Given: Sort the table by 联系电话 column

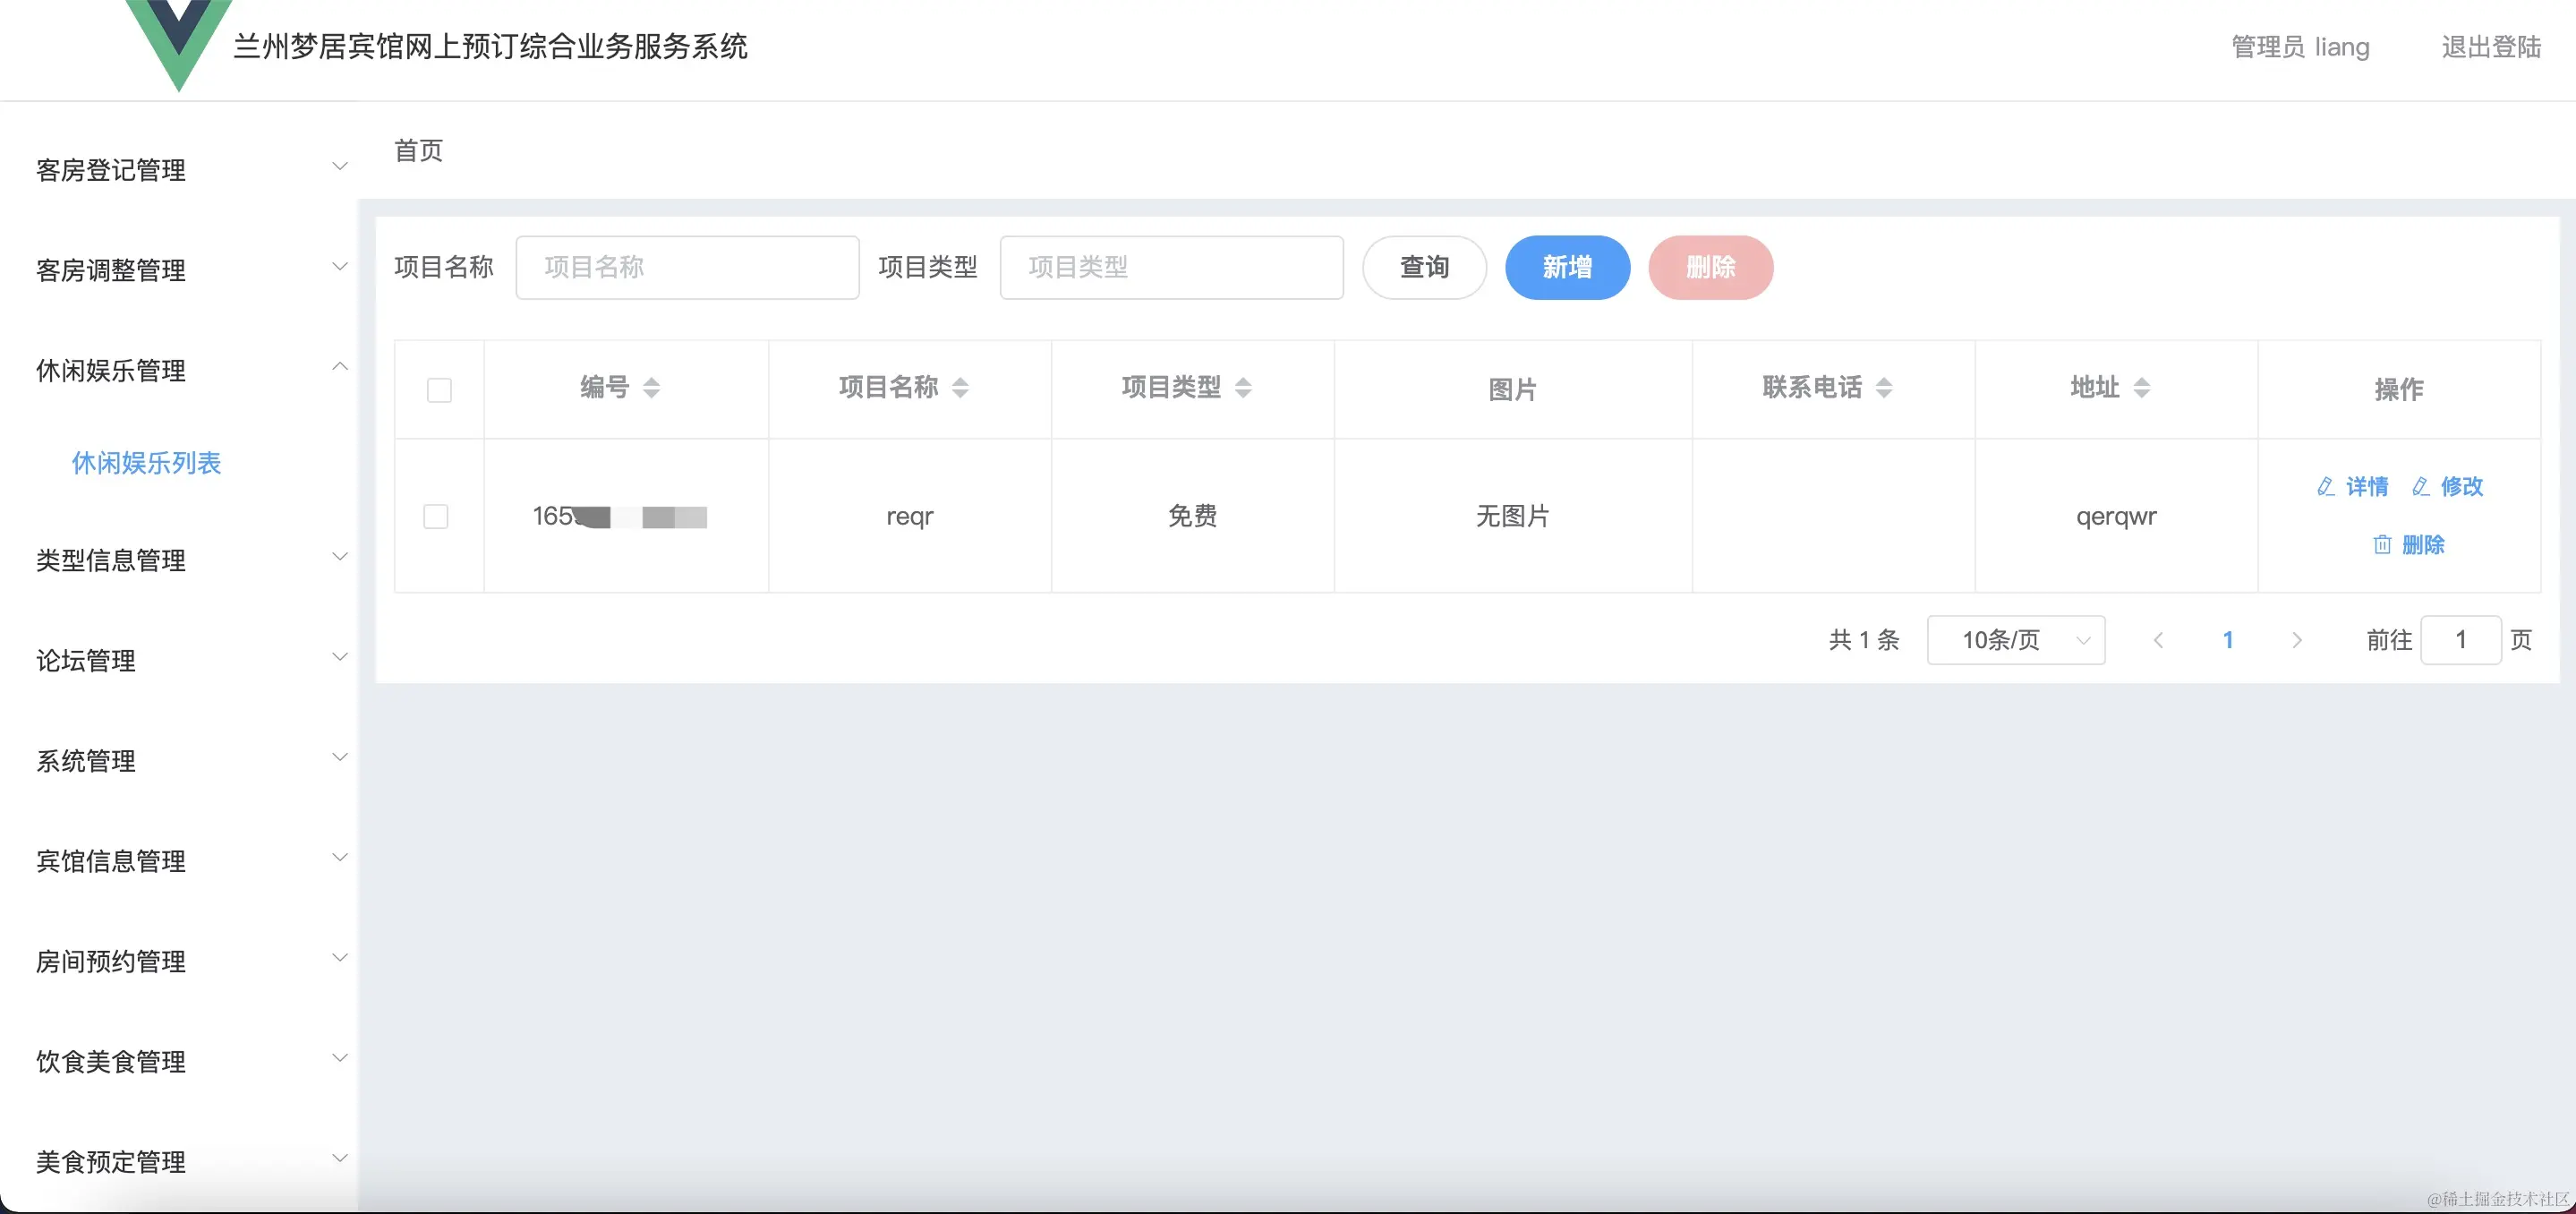Looking at the screenshot, I should [1886, 389].
